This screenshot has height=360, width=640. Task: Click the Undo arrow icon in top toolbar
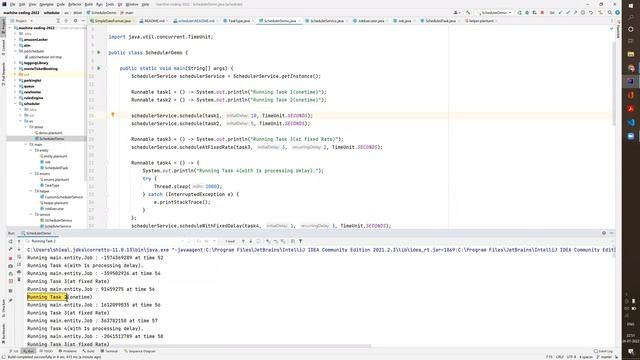pos(591,13)
